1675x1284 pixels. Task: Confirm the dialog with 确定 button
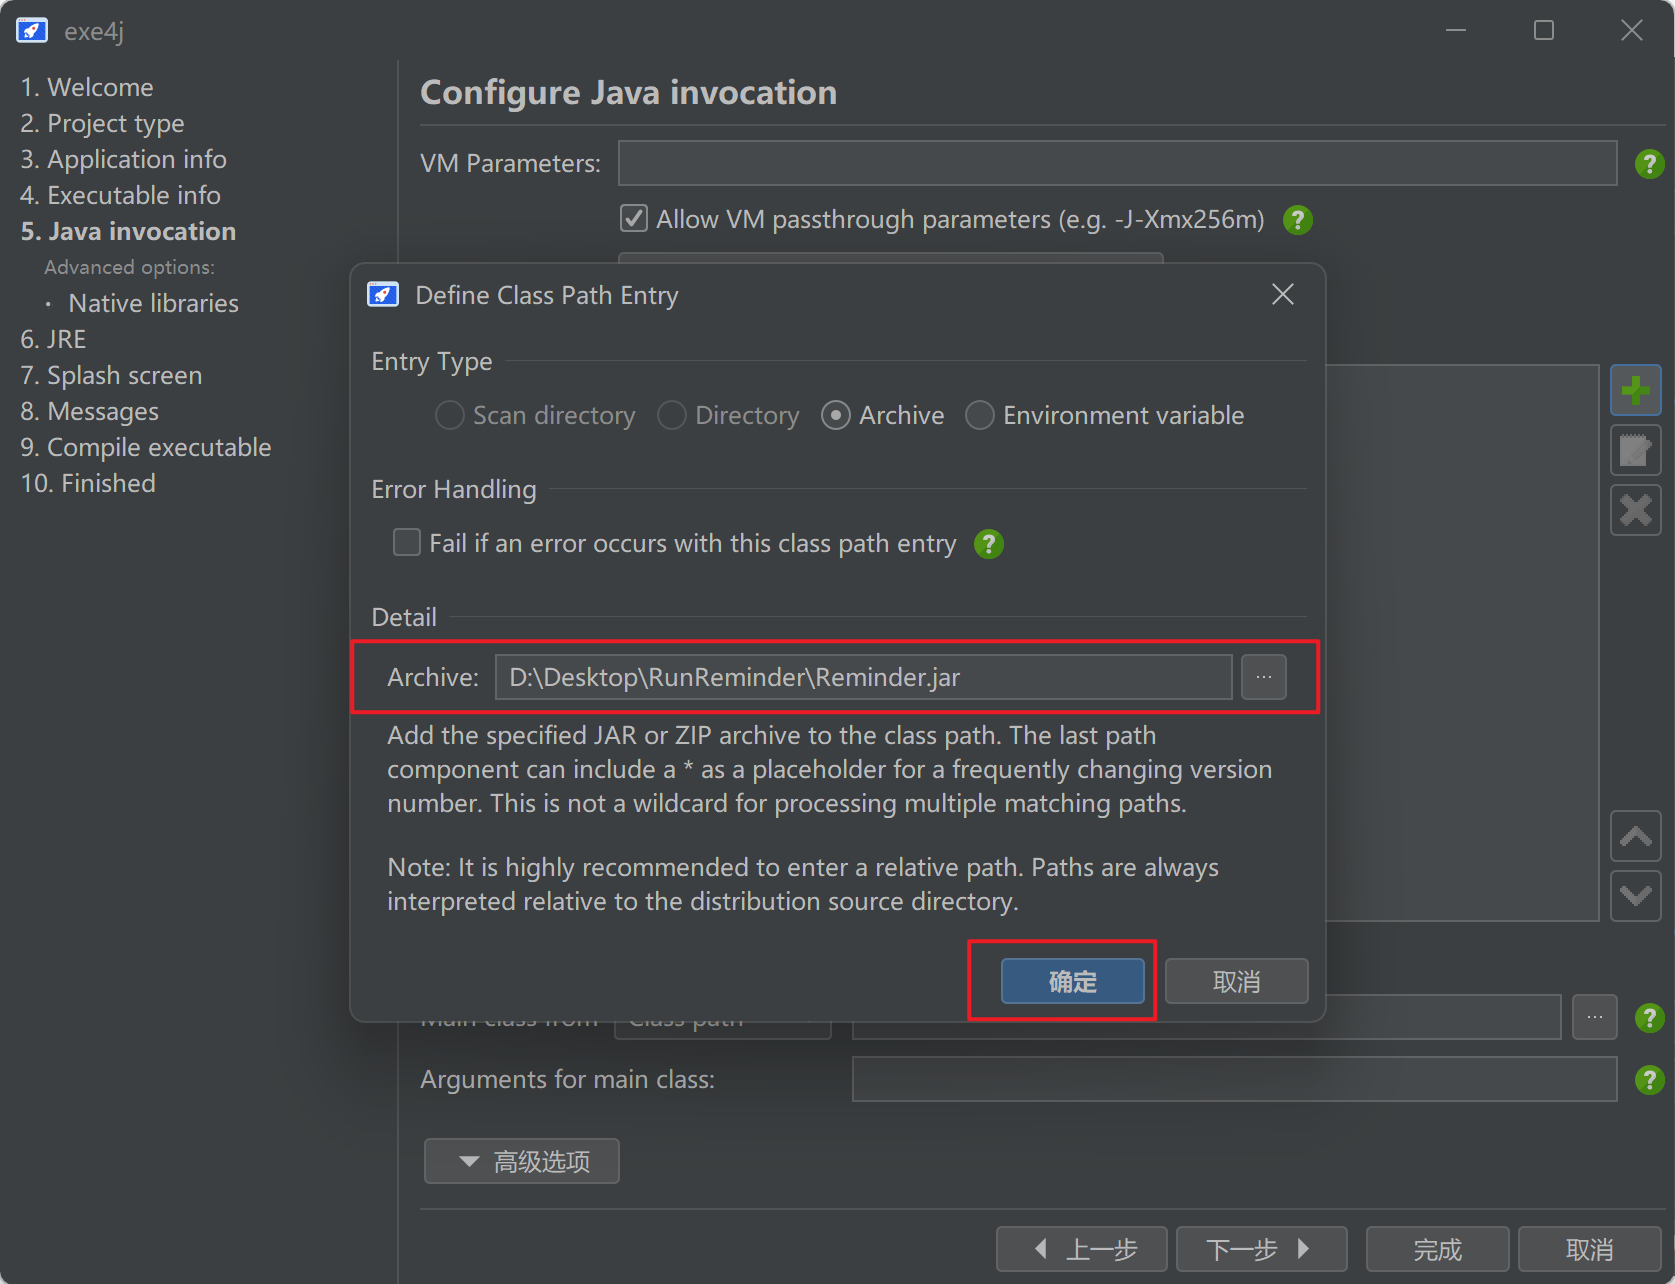(x=1072, y=981)
